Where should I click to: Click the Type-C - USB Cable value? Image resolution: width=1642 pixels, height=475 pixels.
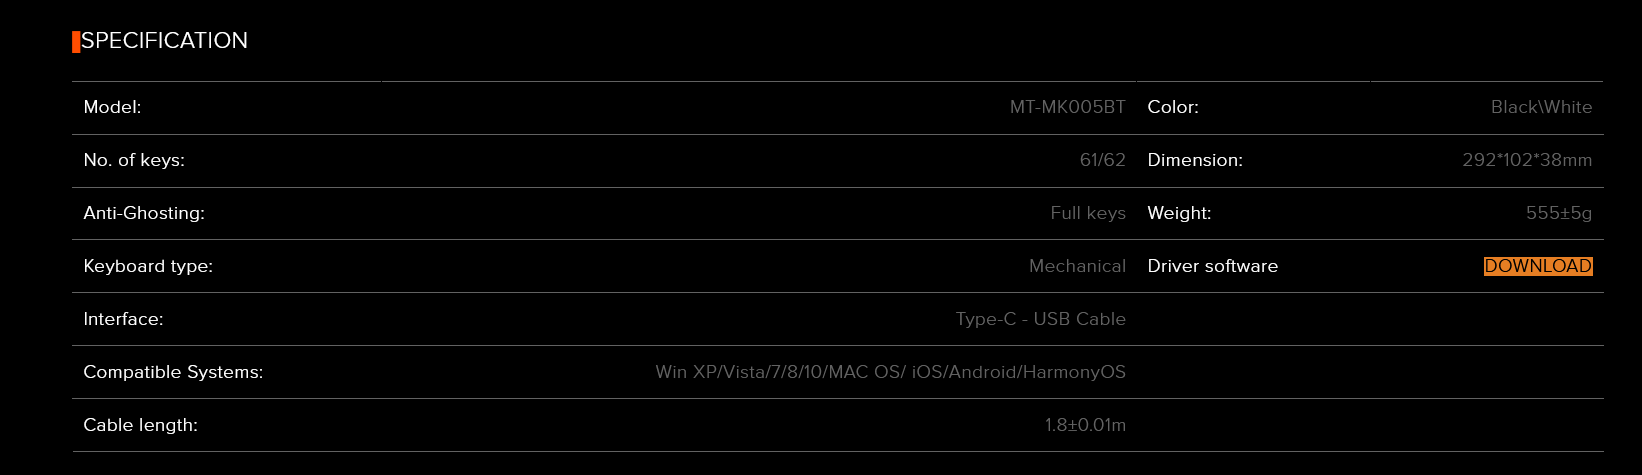(1040, 319)
